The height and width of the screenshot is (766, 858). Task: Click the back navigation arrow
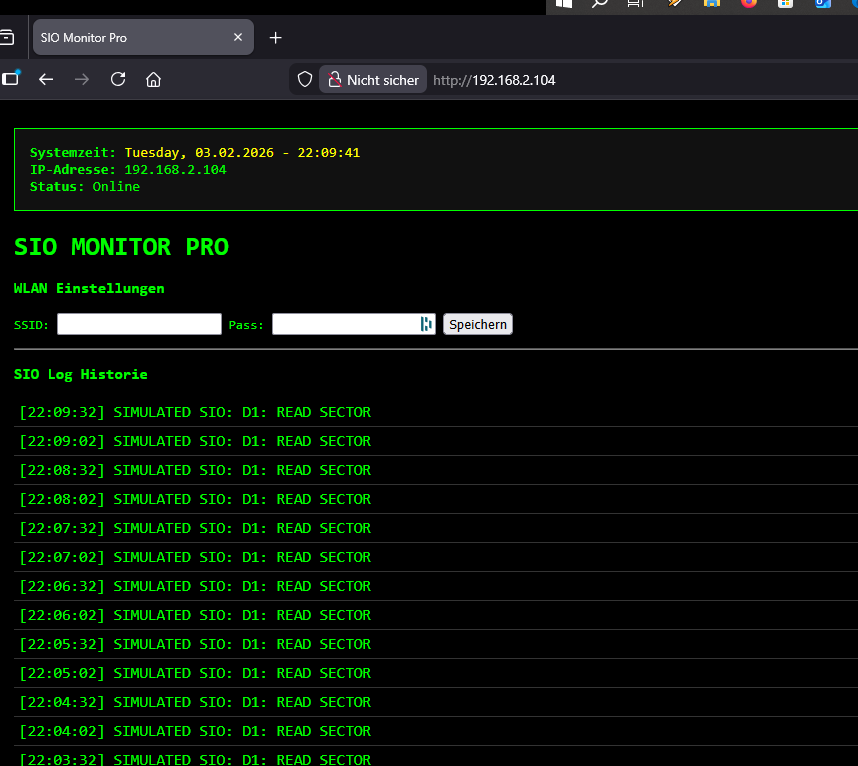point(46,79)
